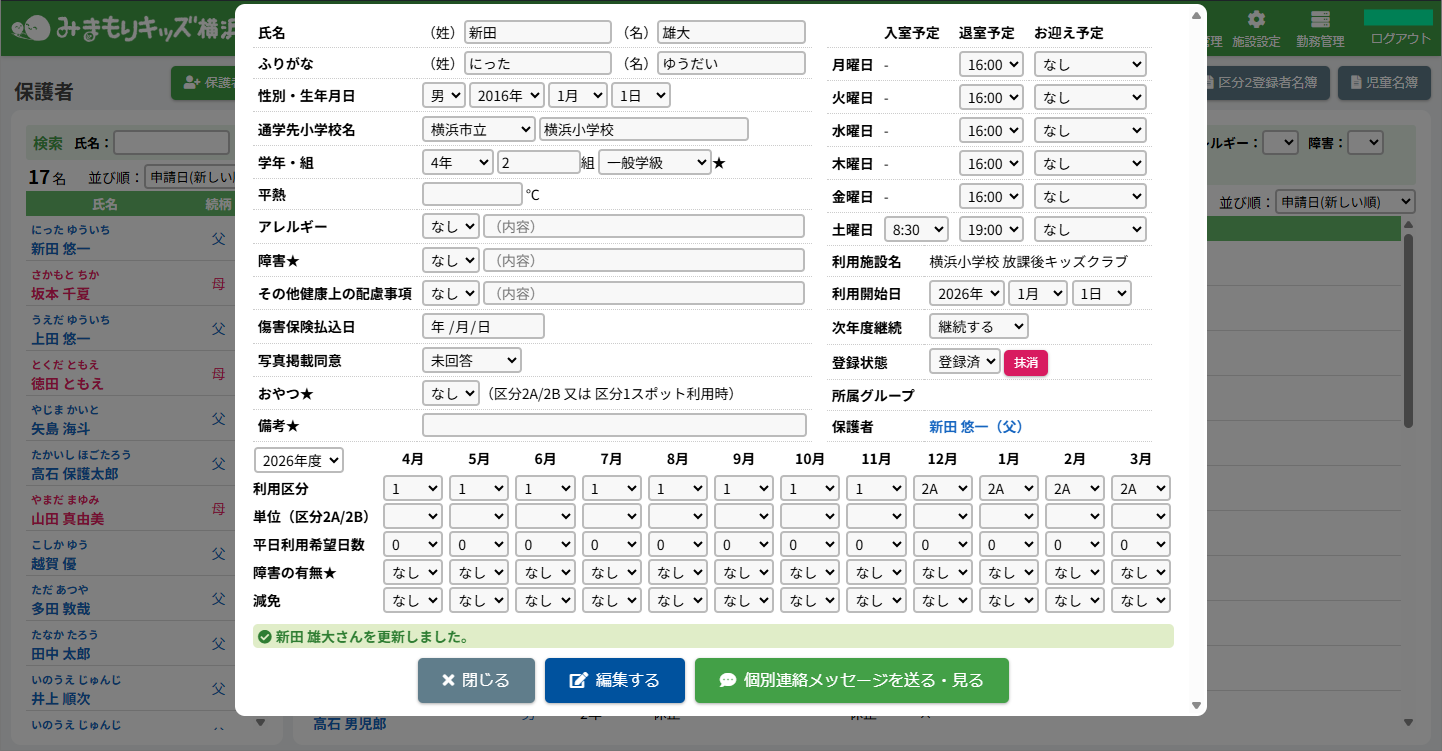This screenshot has height=751, width=1442.
Task: Click the みまもりキッズ logo icon
Action: point(38,28)
